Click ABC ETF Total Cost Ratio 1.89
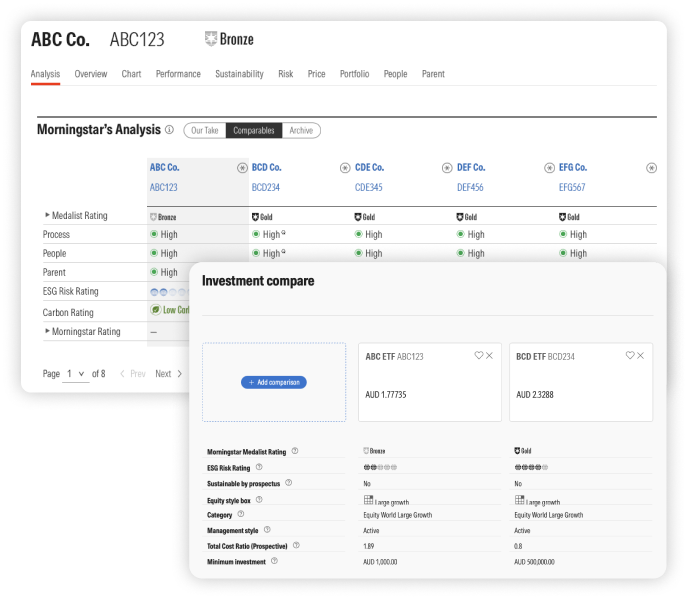The width and height of the screenshot is (688, 599). coord(369,546)
